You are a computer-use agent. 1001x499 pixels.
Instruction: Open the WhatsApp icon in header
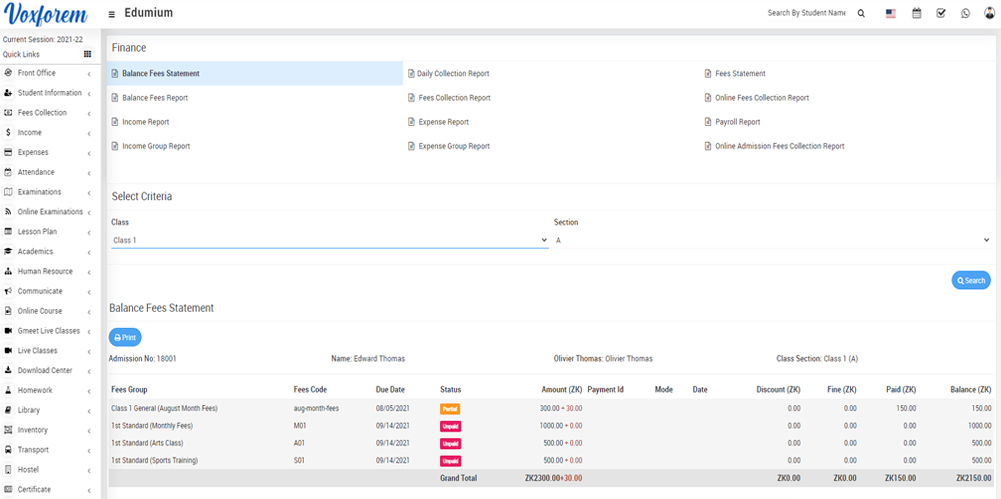[x=966, y=13]
